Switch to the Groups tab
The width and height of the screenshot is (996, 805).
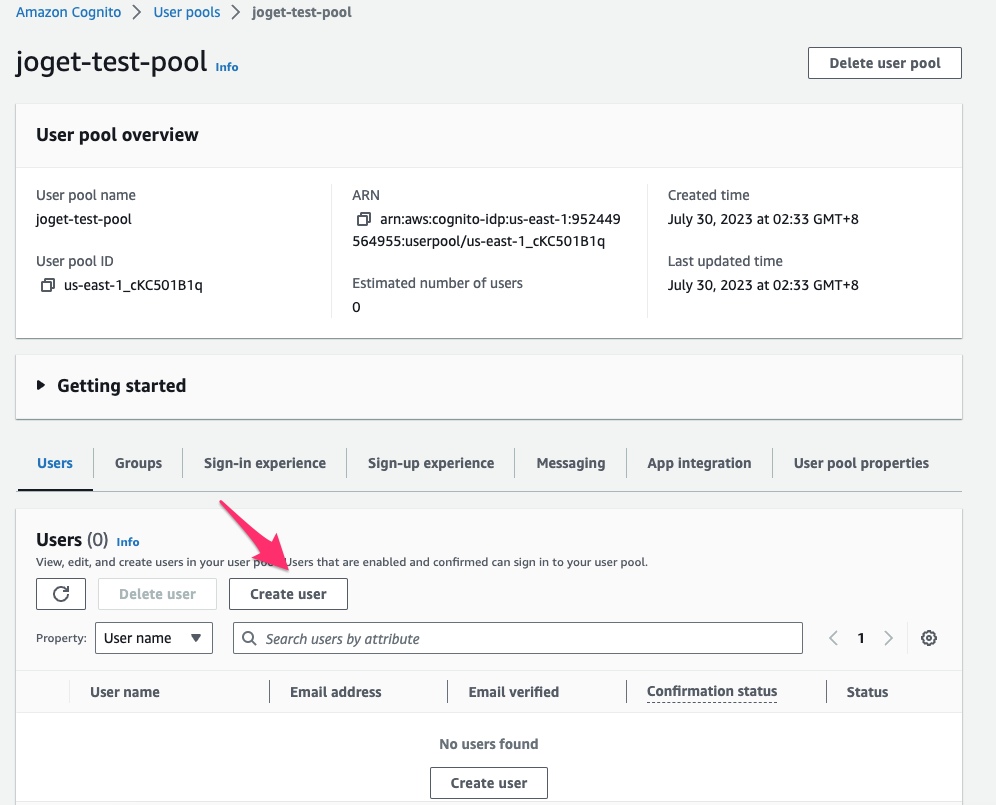[138, 463]
